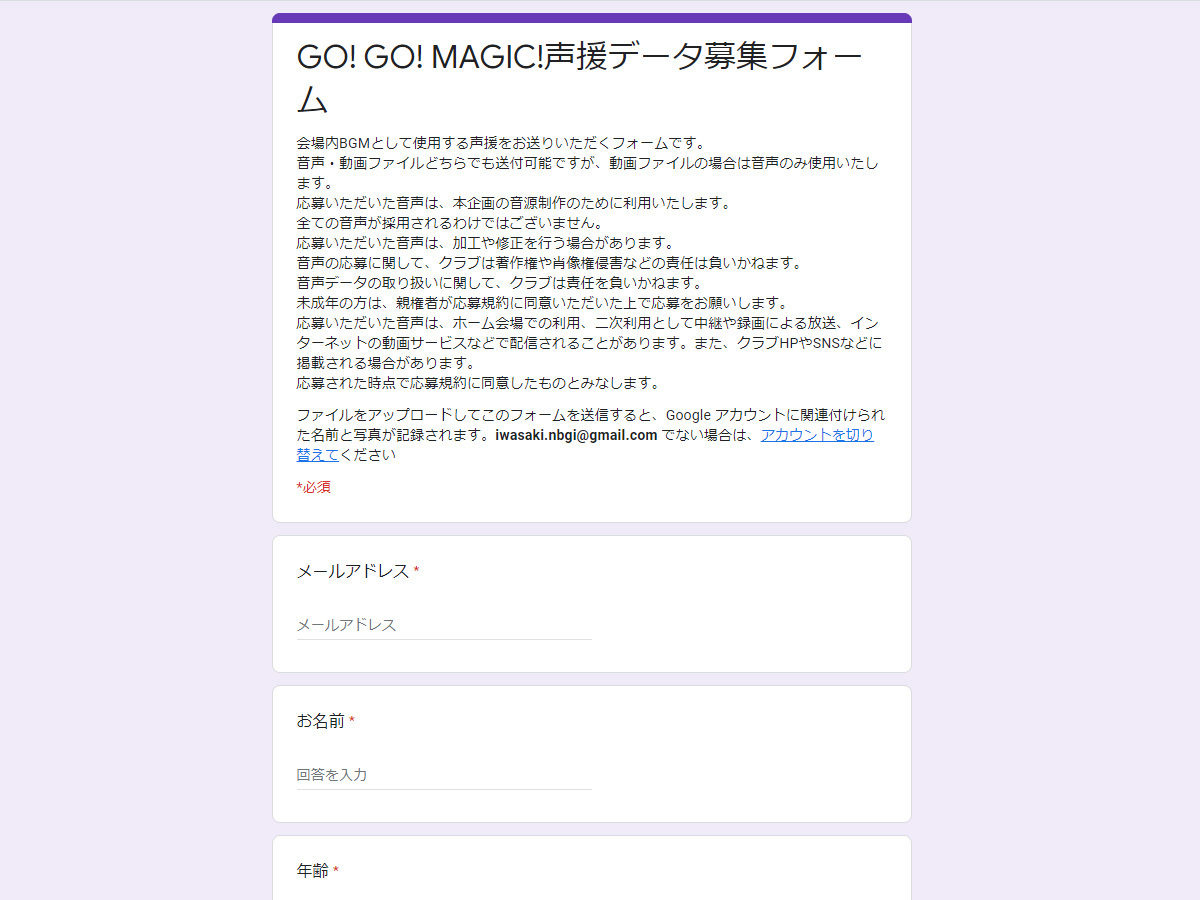Click the メールアドレス question label
The width and height of the screenshot is (1200, 900).
pos(353,571)
